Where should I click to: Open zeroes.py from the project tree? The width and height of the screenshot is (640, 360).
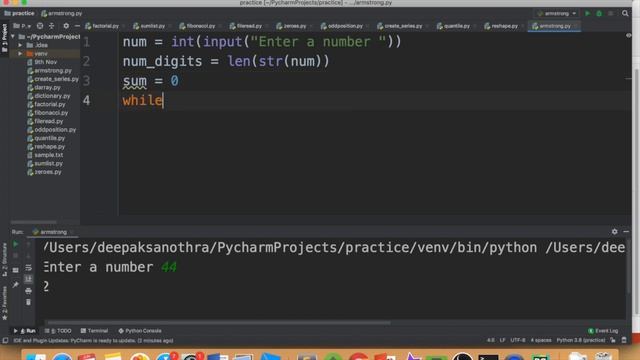click(44, 172)
